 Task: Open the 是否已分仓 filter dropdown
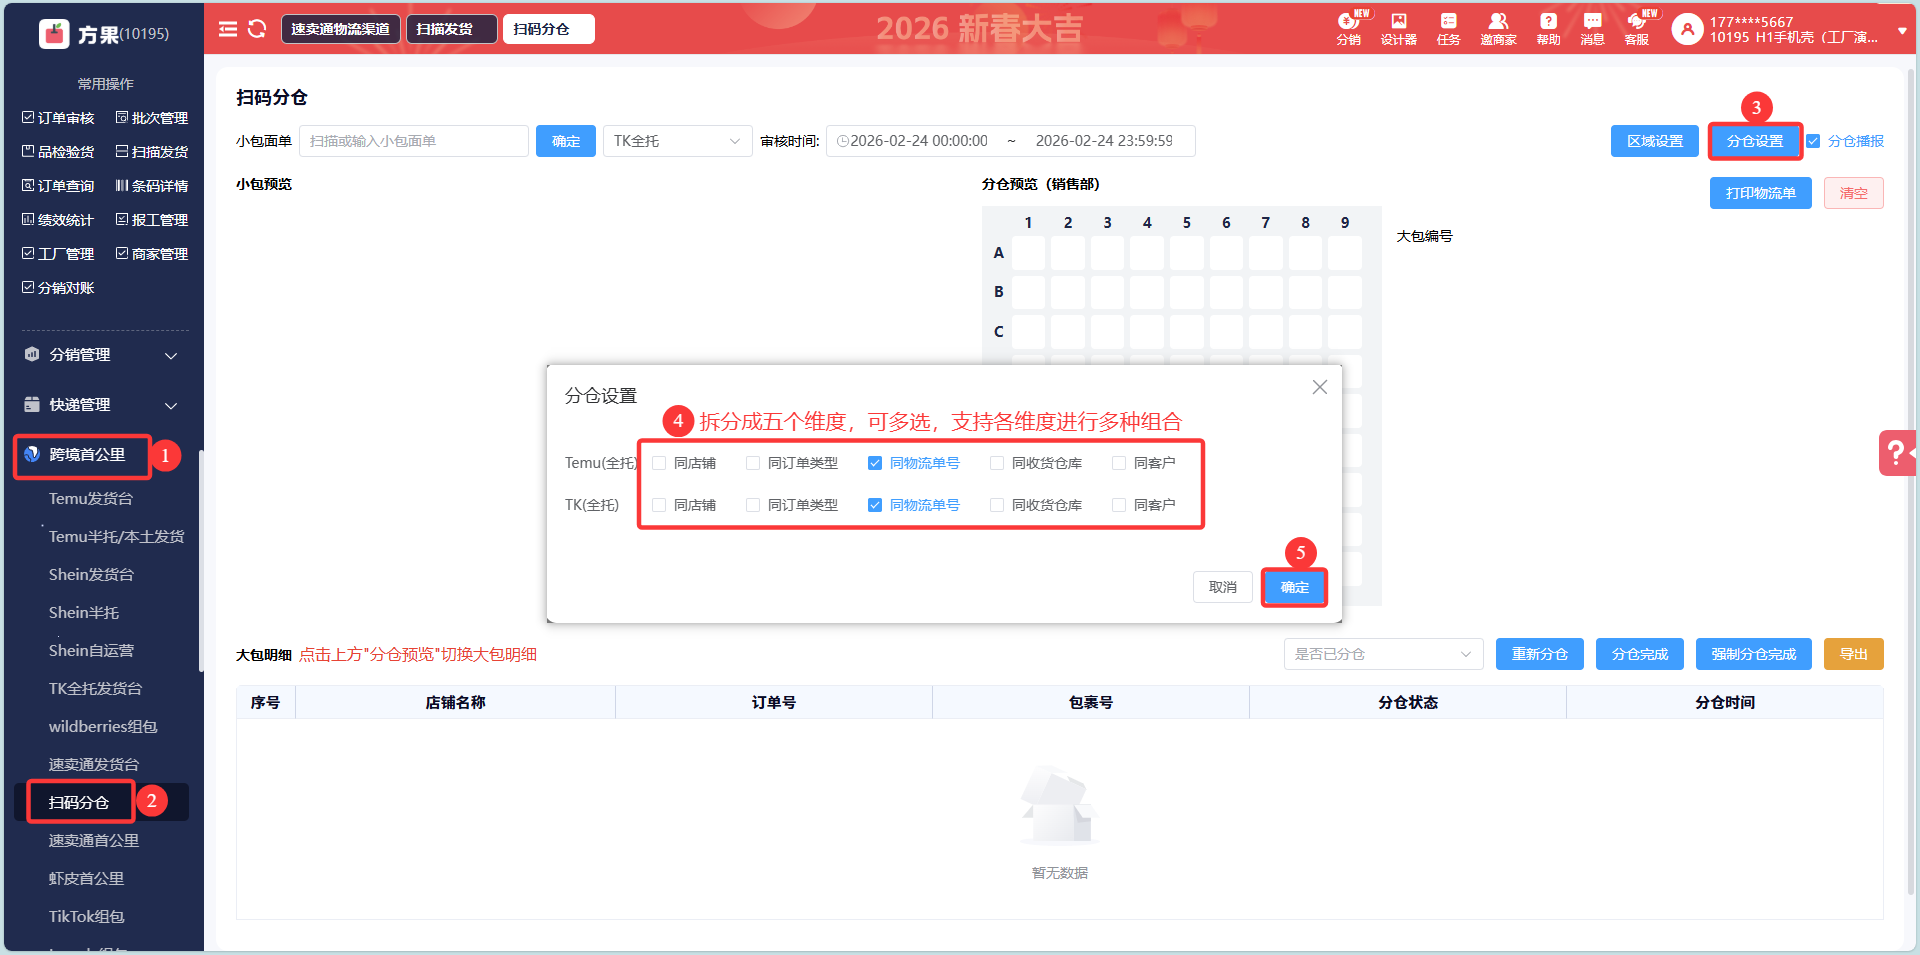tap(1382, 654)
